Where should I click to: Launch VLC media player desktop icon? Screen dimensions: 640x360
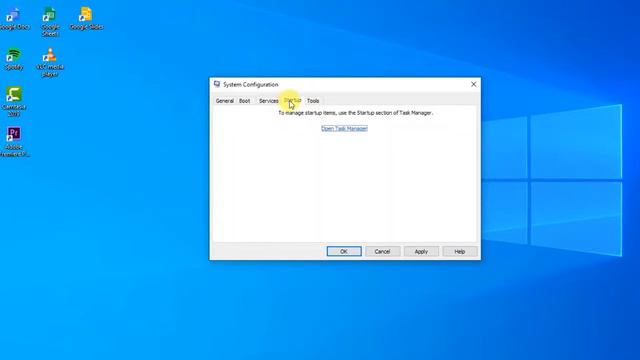50,62
